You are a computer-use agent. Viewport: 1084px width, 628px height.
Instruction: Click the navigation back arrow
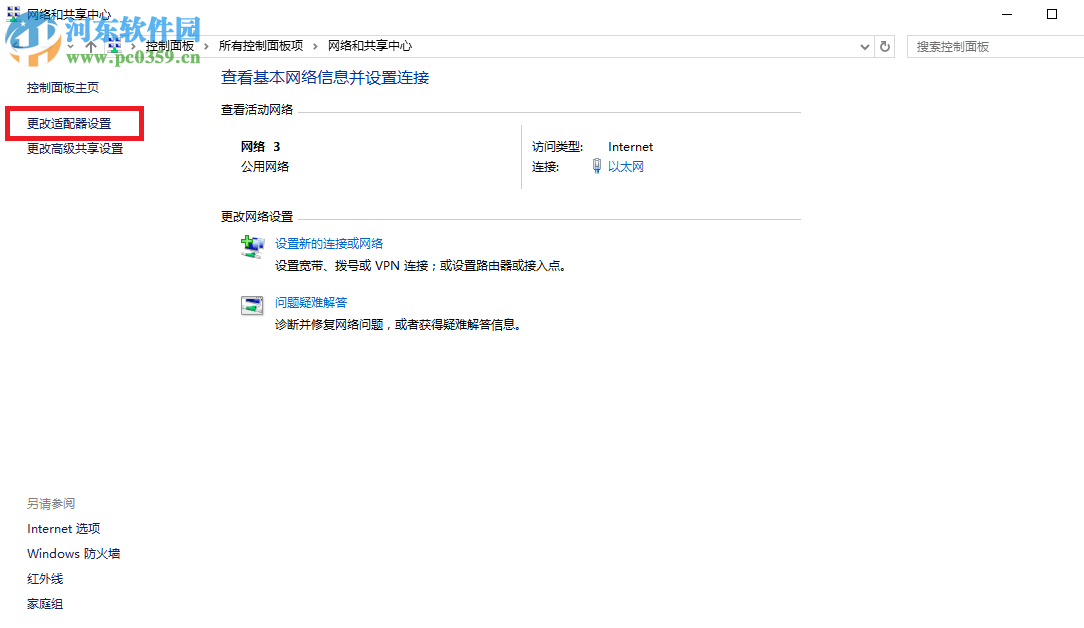13,45
